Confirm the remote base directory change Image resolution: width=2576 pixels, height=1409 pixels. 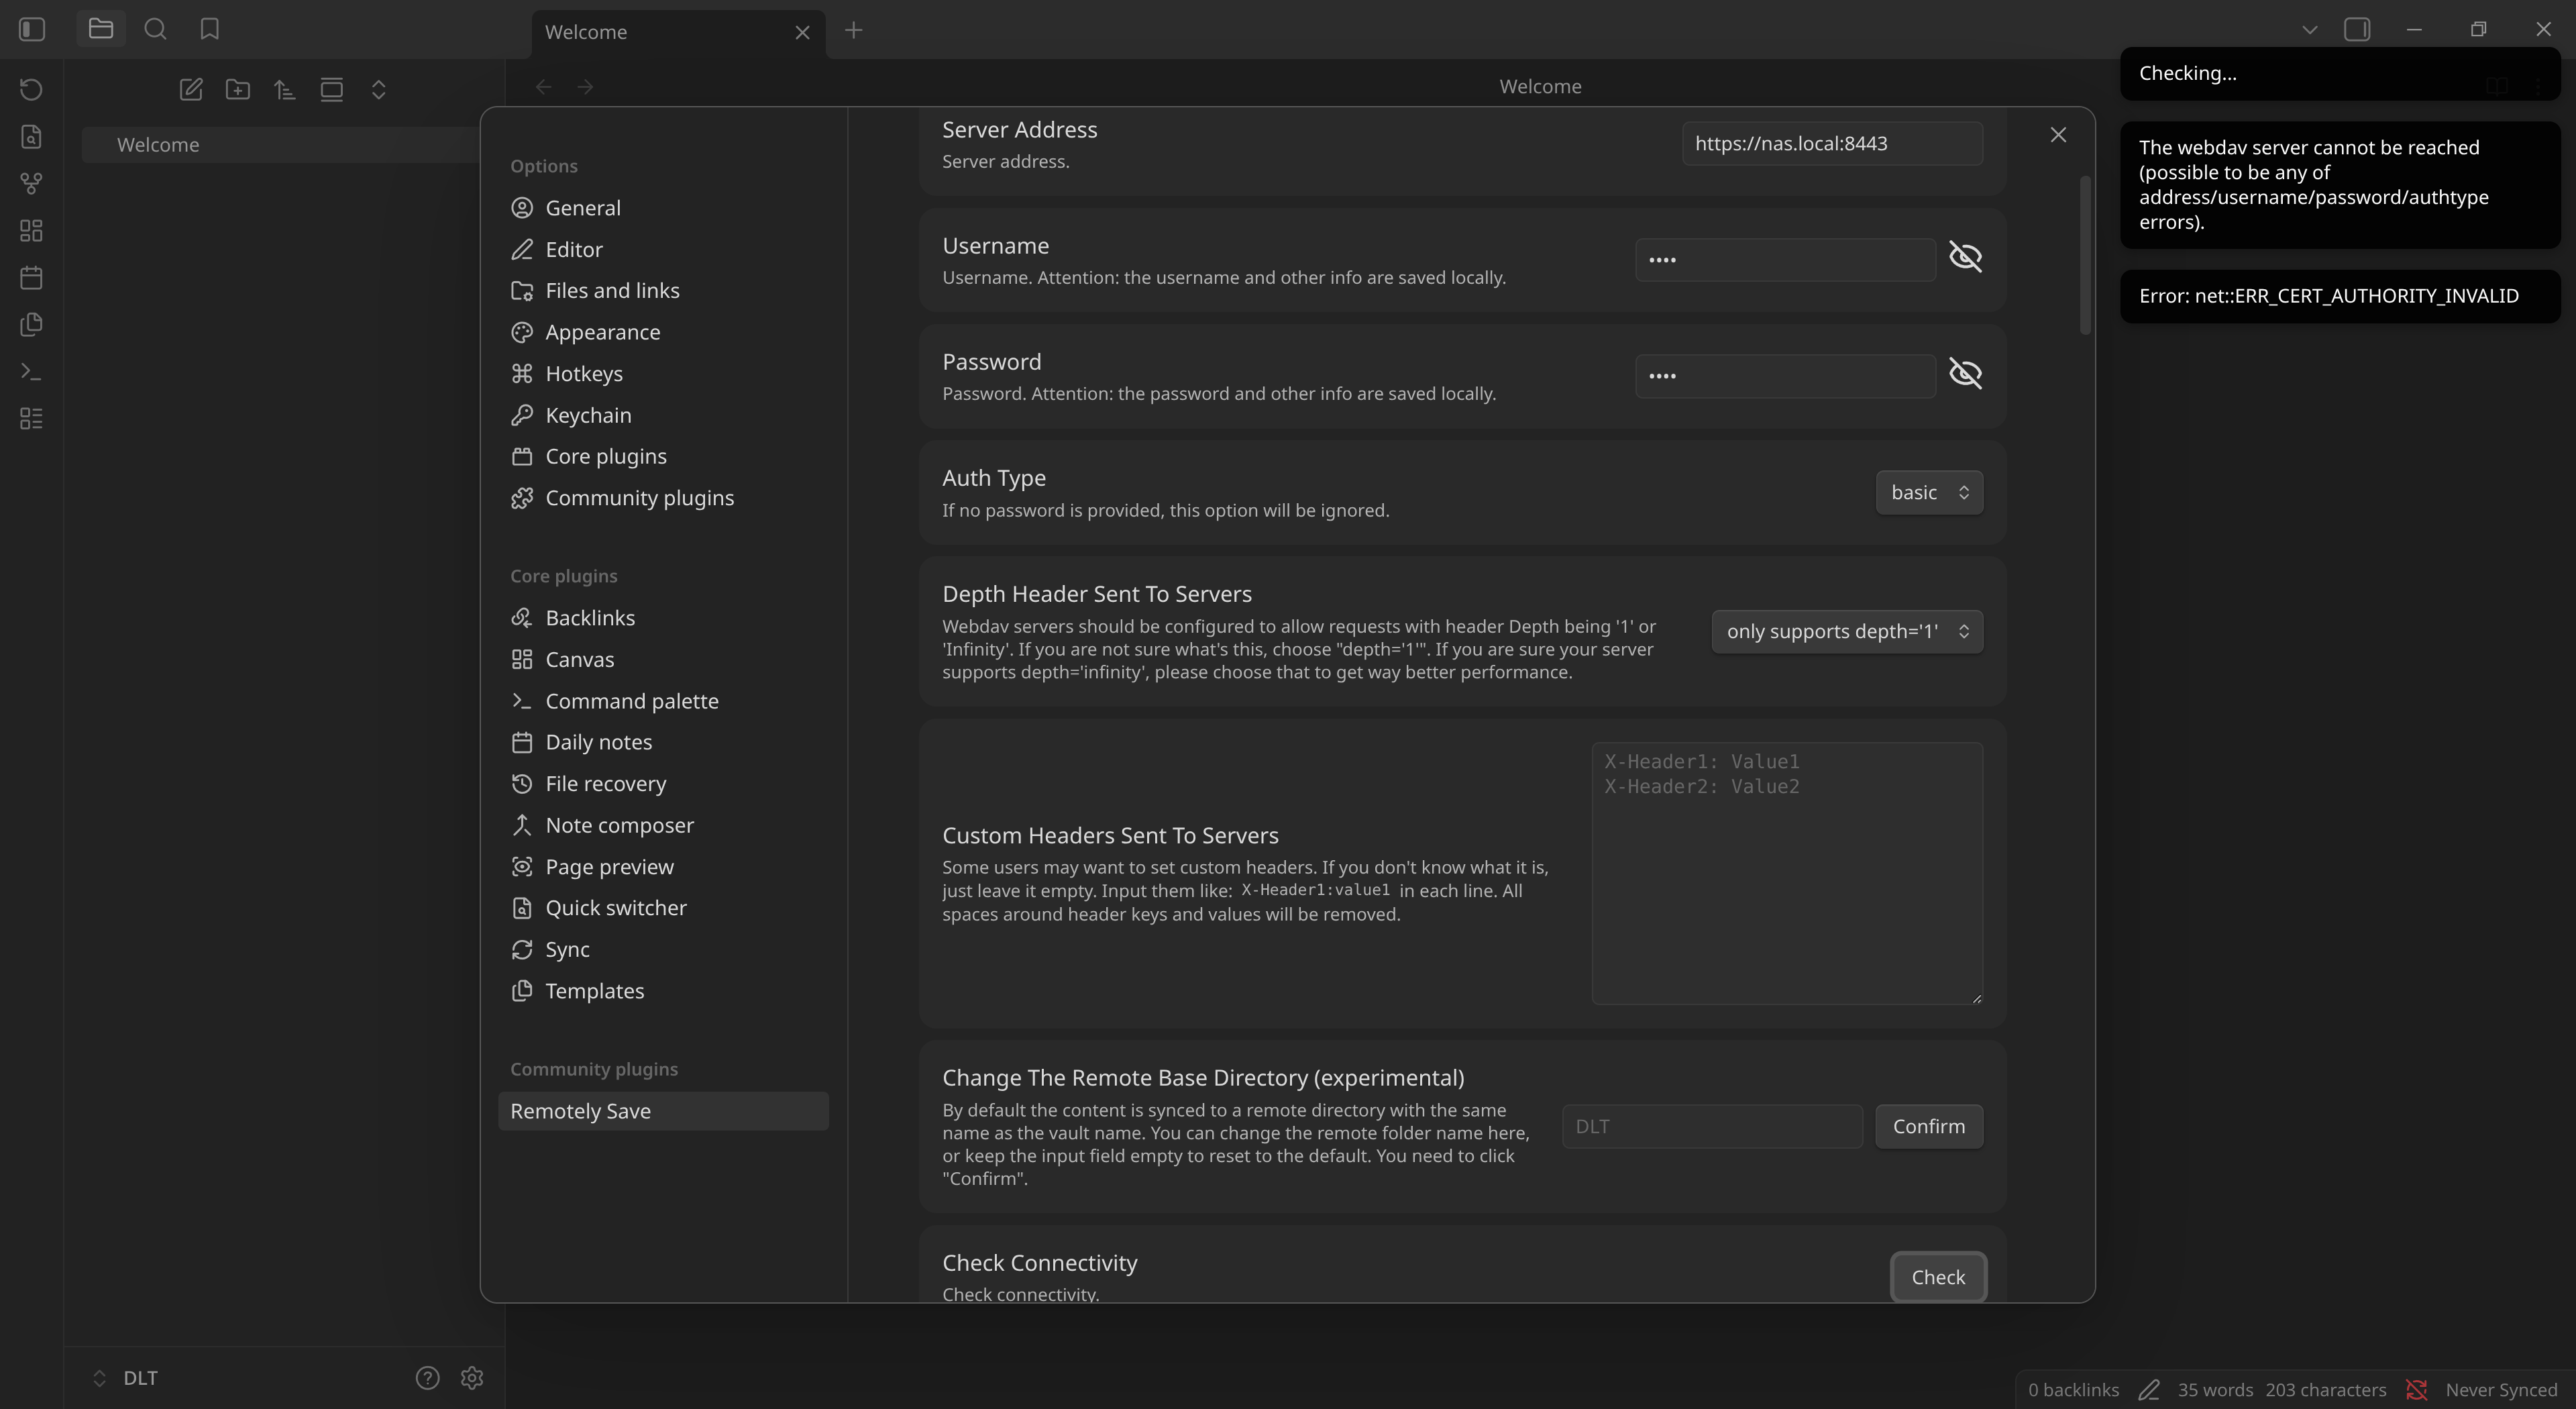coord(1928,1126)
